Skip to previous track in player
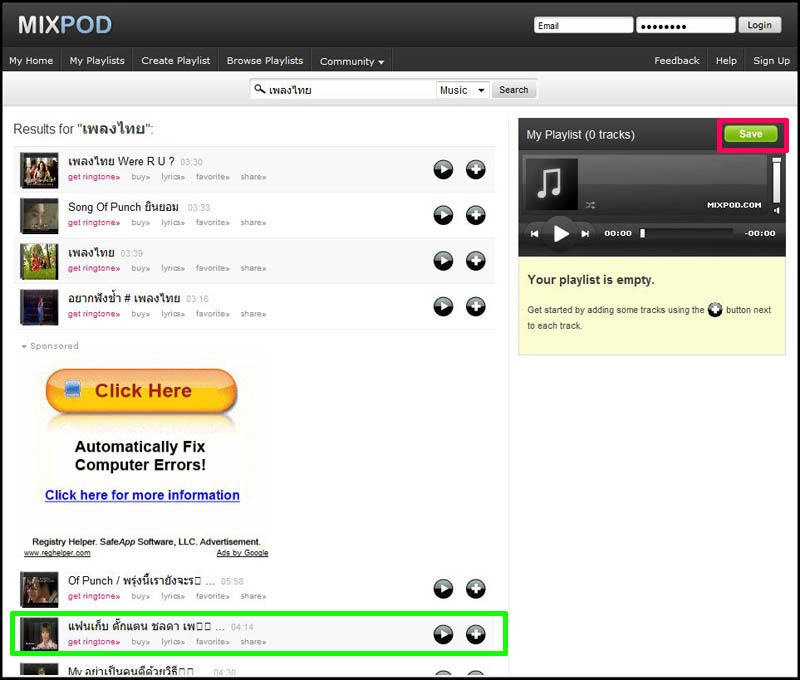 (534, 234)
